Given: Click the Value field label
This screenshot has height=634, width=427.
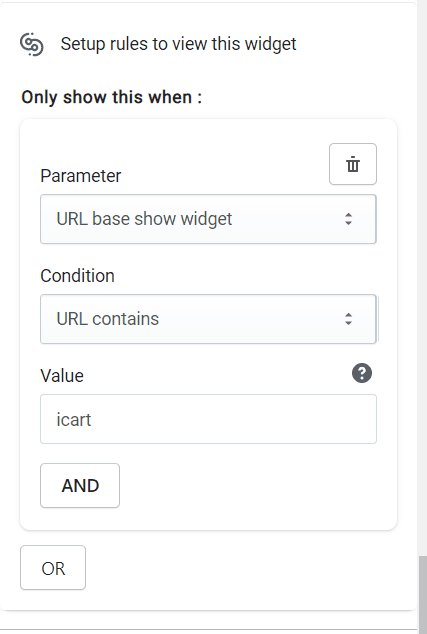Looking at the screenshot, I should (x=62, y=376).
